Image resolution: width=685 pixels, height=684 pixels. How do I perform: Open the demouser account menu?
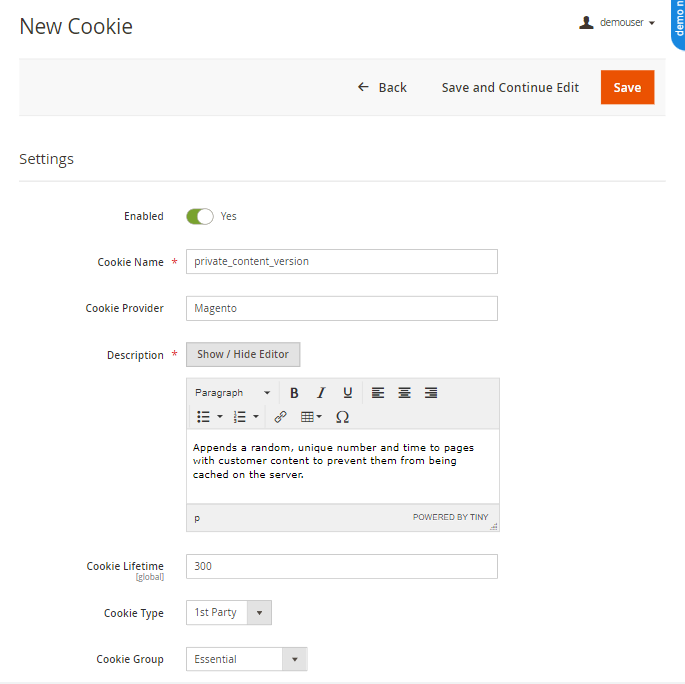click(x=617, y=22)
